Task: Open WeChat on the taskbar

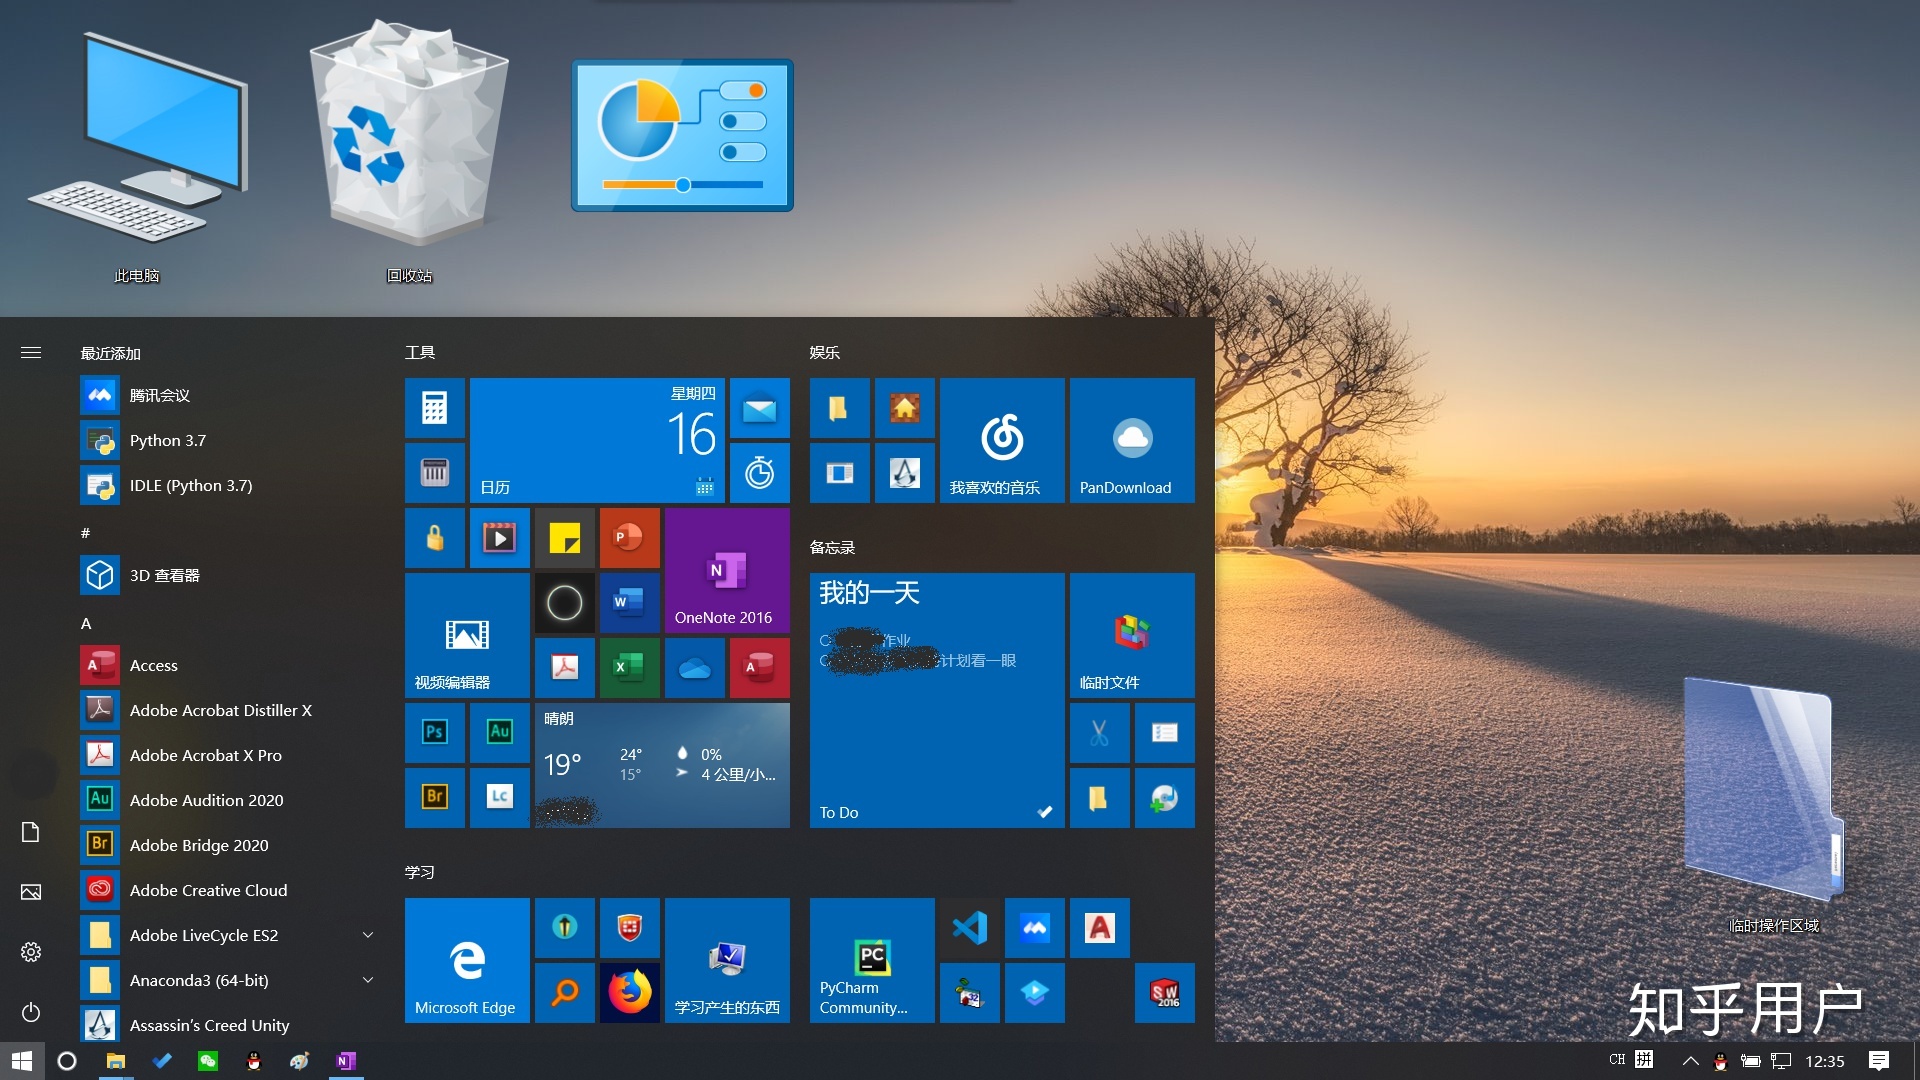Action: [x=208, y=1061]
